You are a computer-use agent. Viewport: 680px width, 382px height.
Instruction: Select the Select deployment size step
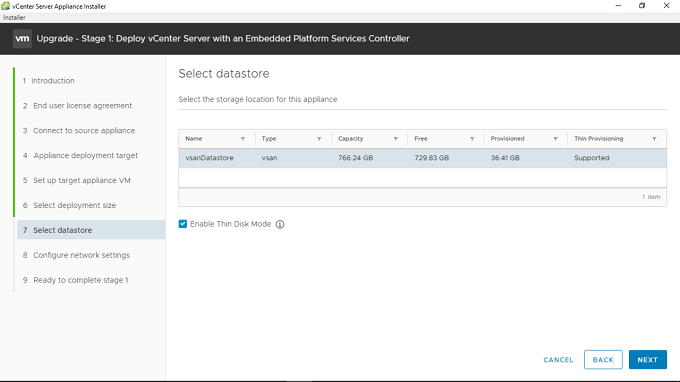69,205
